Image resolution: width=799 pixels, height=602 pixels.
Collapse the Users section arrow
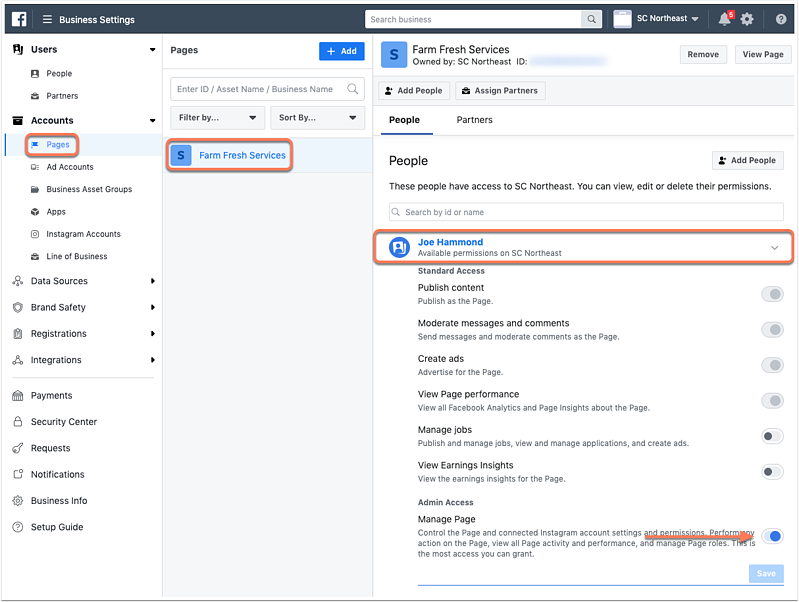click(x=152, y=49)
